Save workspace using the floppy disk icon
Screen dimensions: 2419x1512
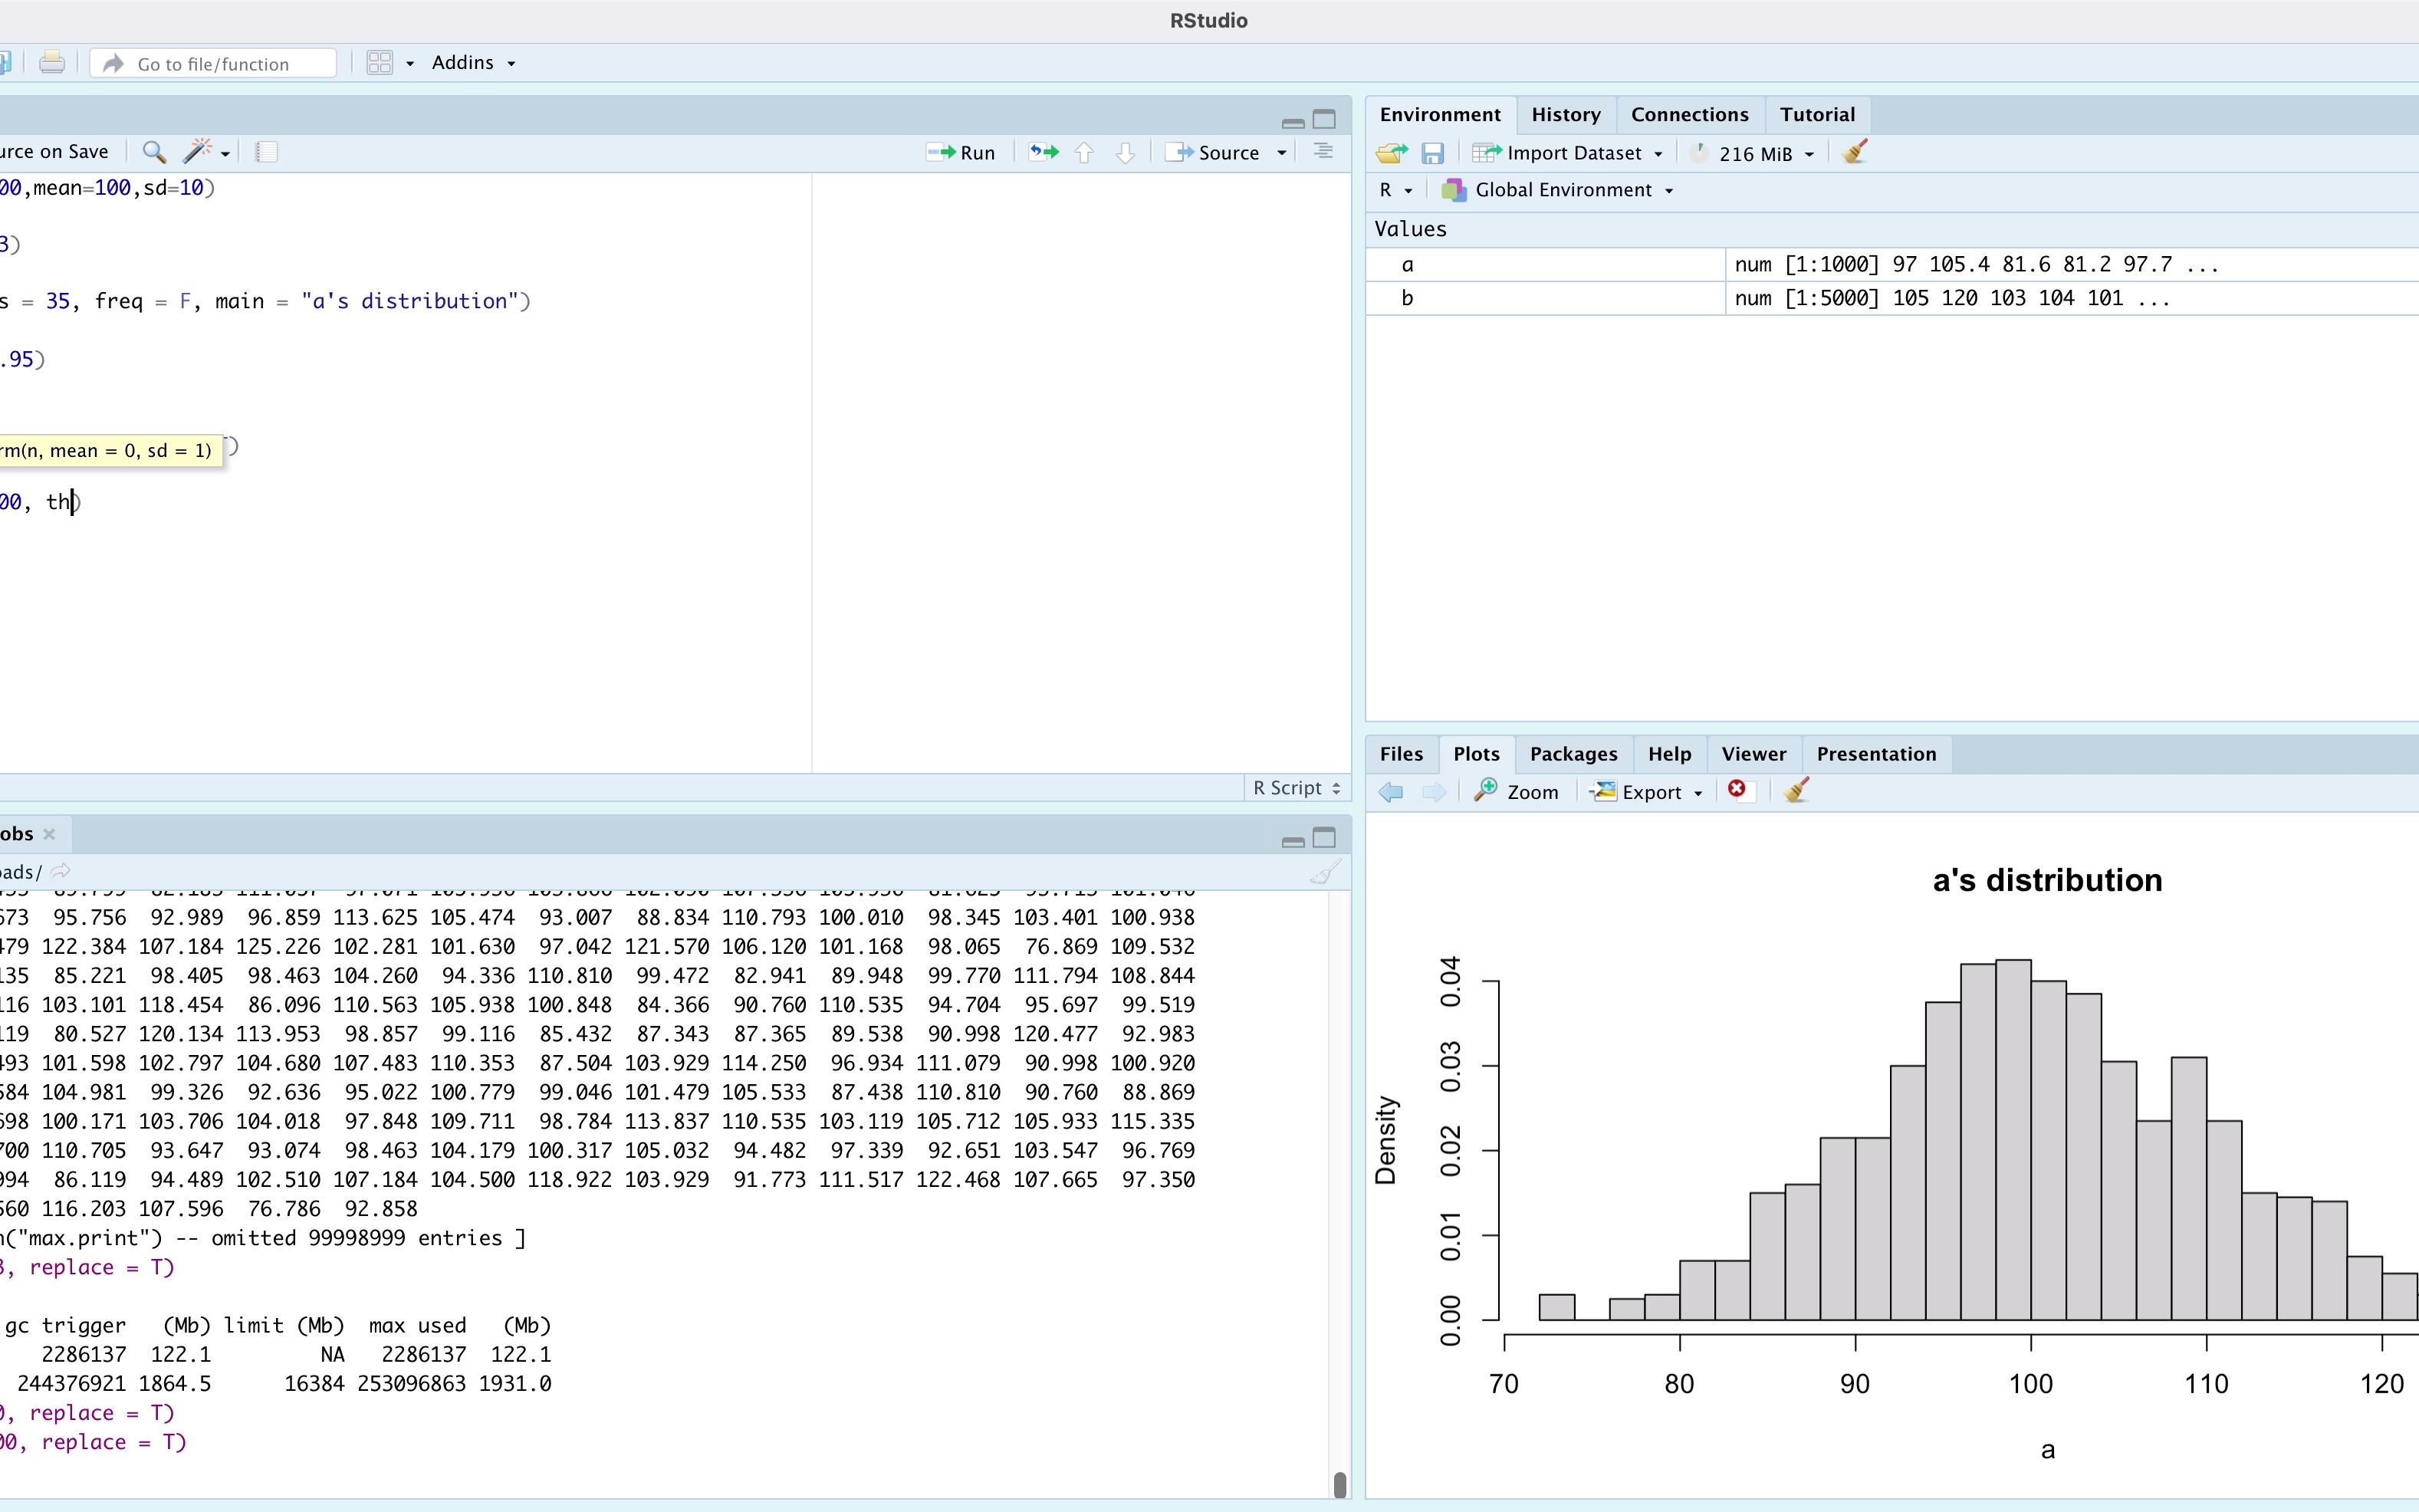click(x=1432, y=153)
